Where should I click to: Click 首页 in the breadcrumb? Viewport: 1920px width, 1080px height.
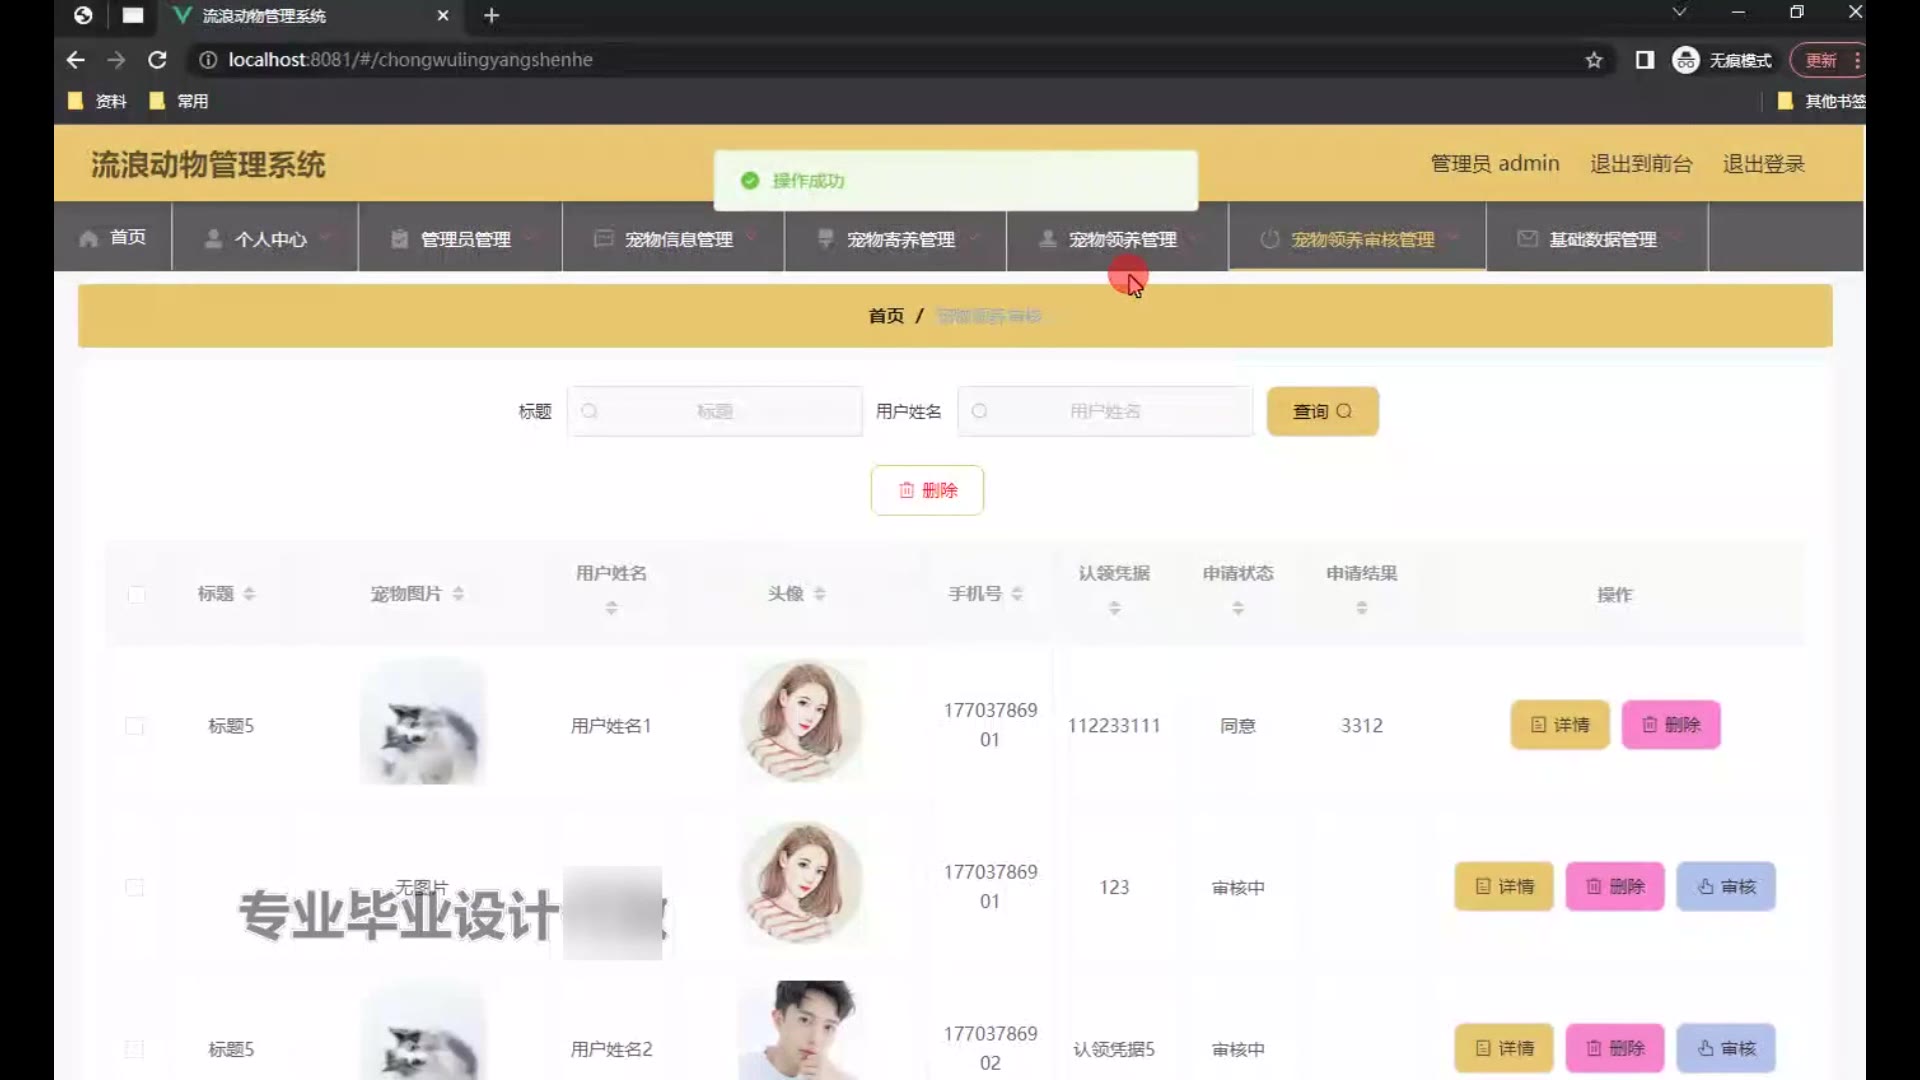tap(886, 316)
